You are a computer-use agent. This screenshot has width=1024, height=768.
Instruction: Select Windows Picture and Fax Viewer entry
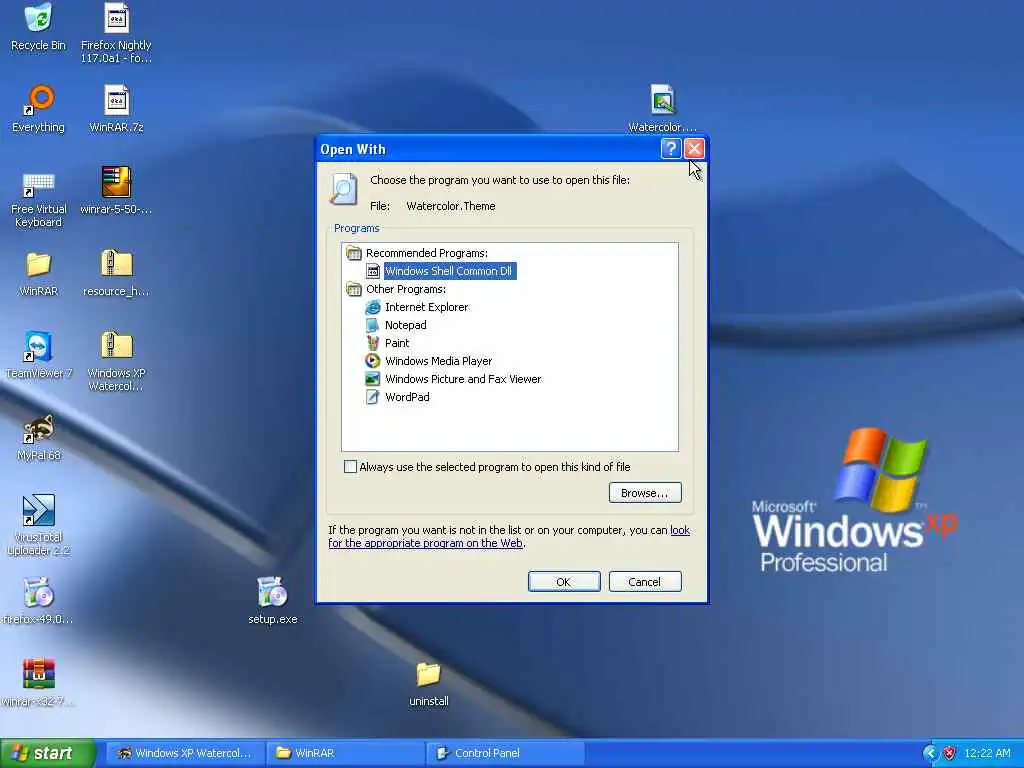click(x=463, y=379)
